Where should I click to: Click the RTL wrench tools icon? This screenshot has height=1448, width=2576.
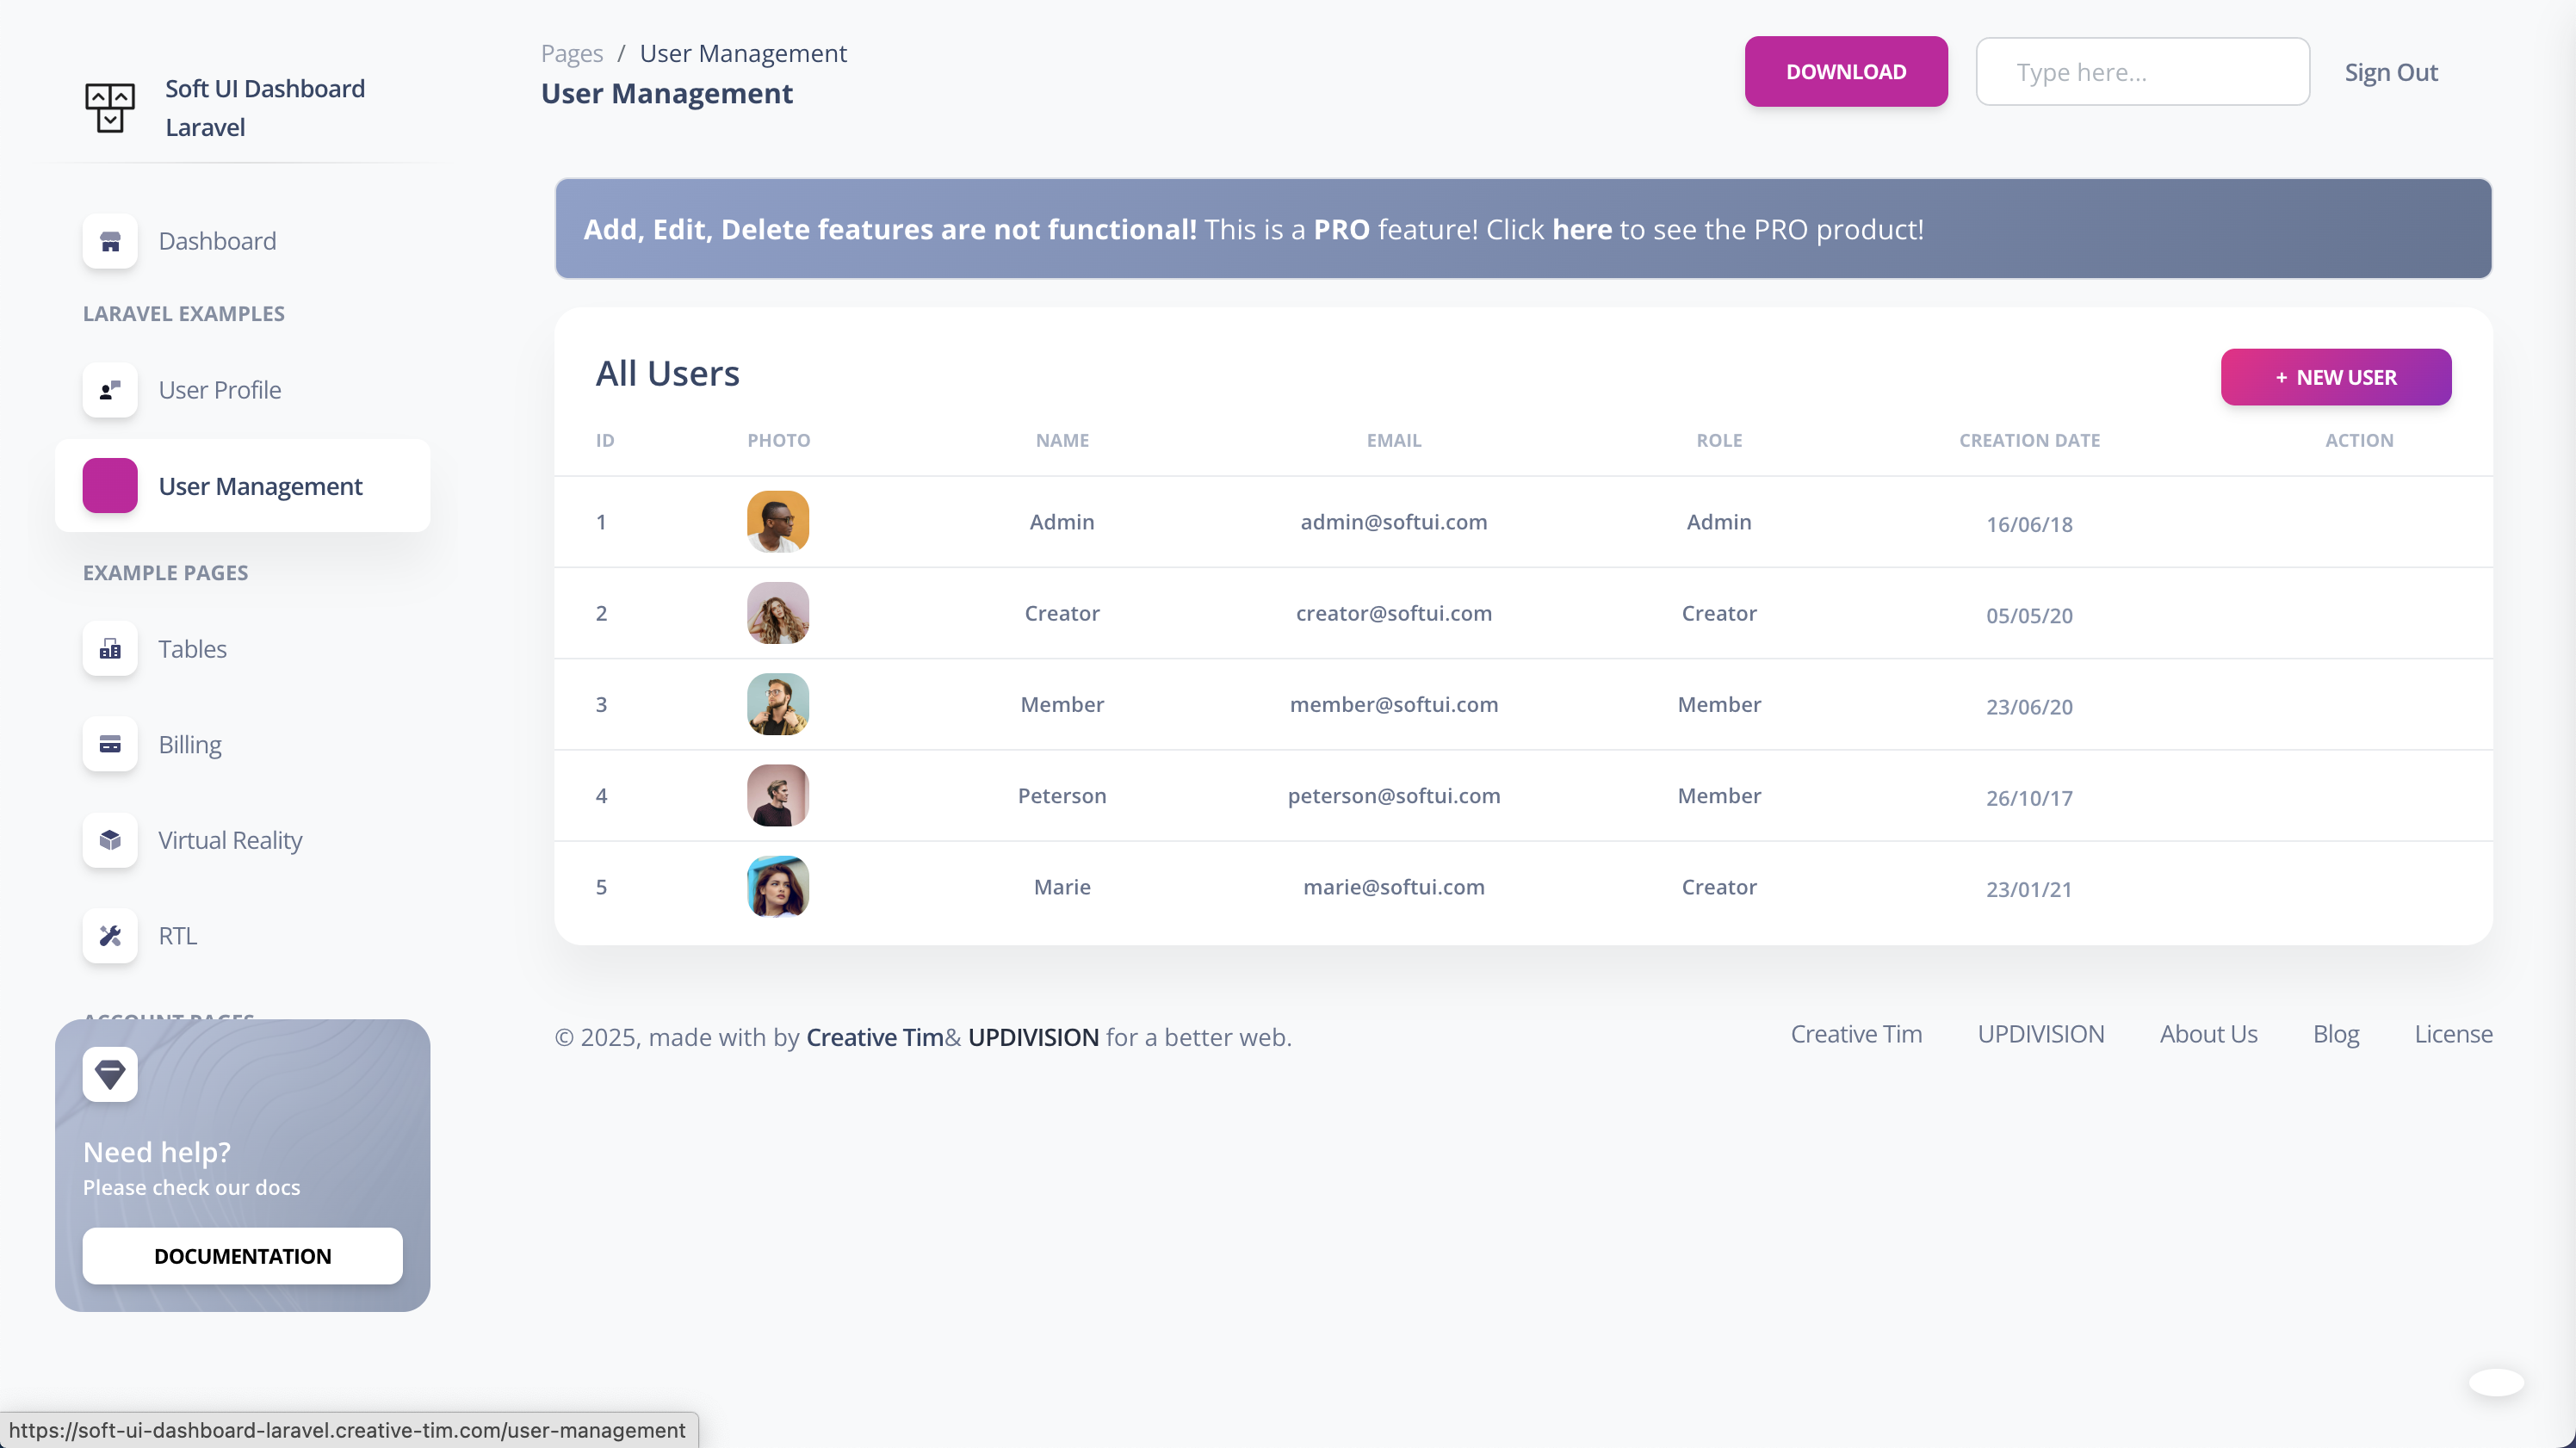click(110, 935)
